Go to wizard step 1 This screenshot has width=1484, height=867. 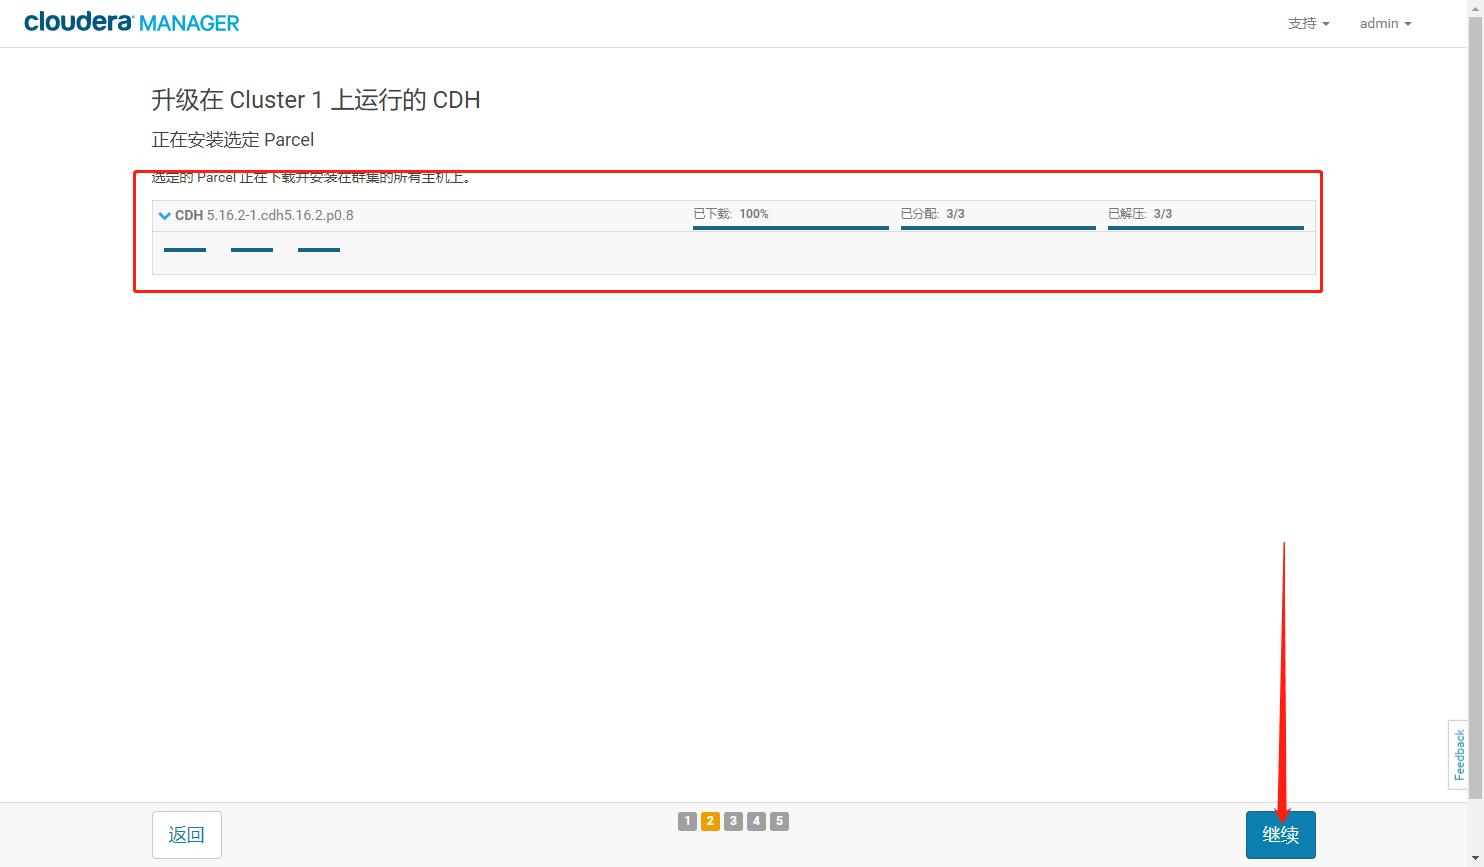687,821
